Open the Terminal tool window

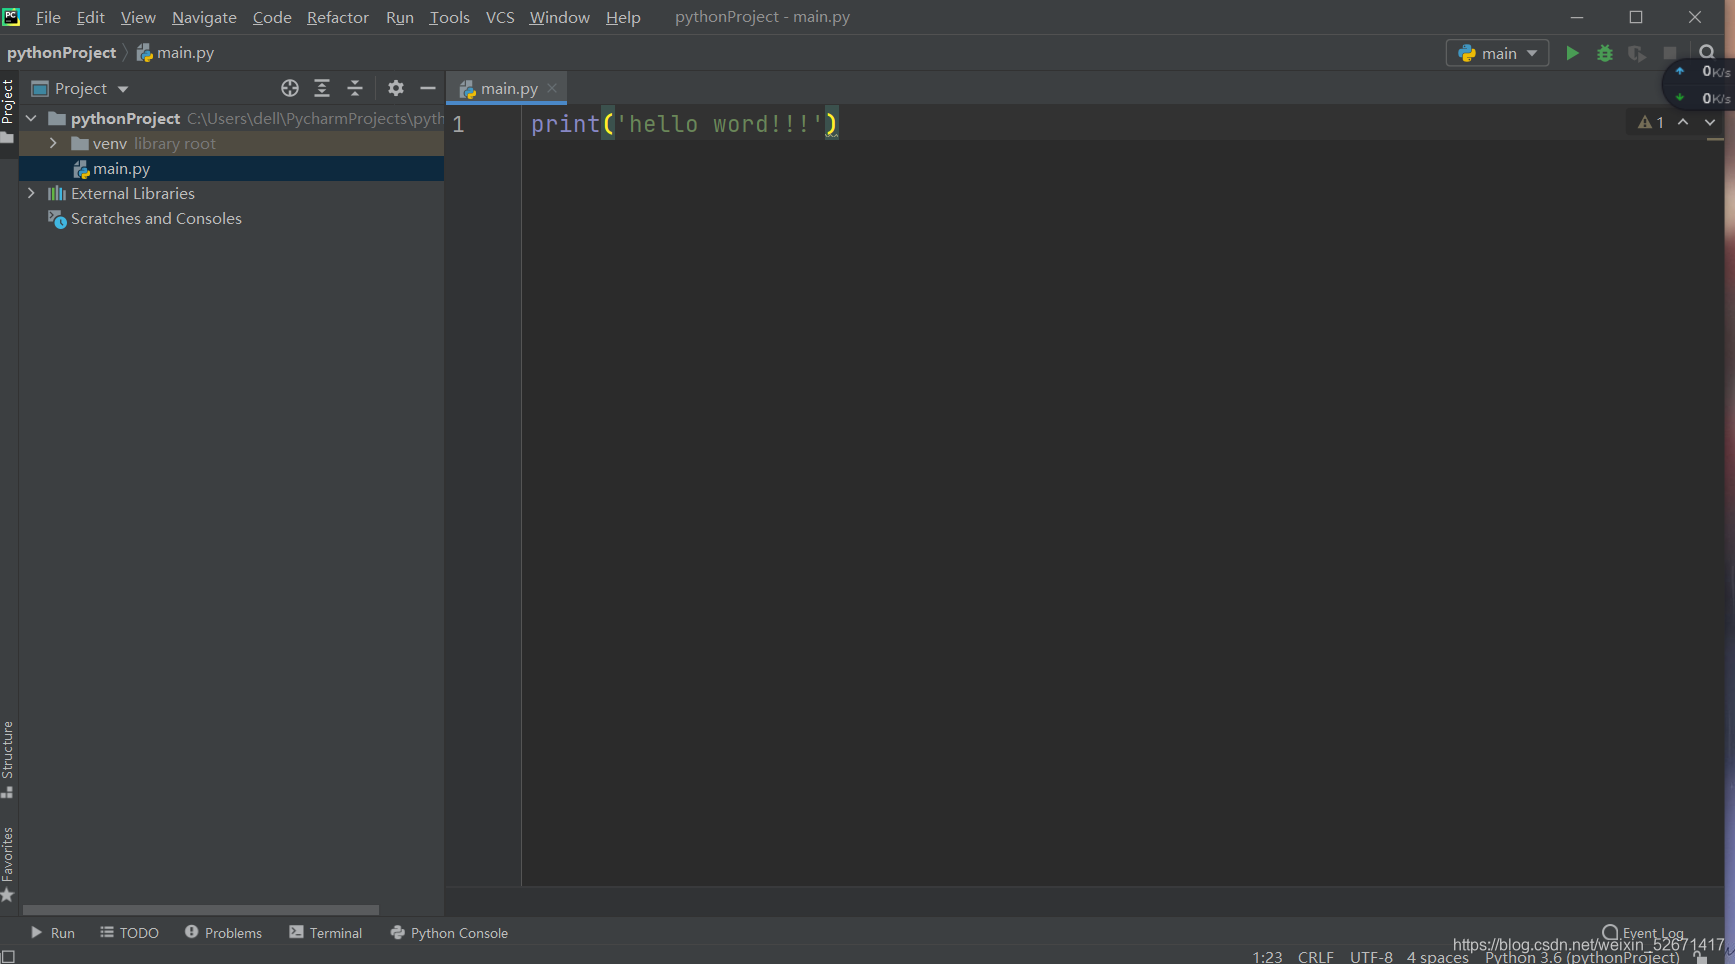(326, 933)
